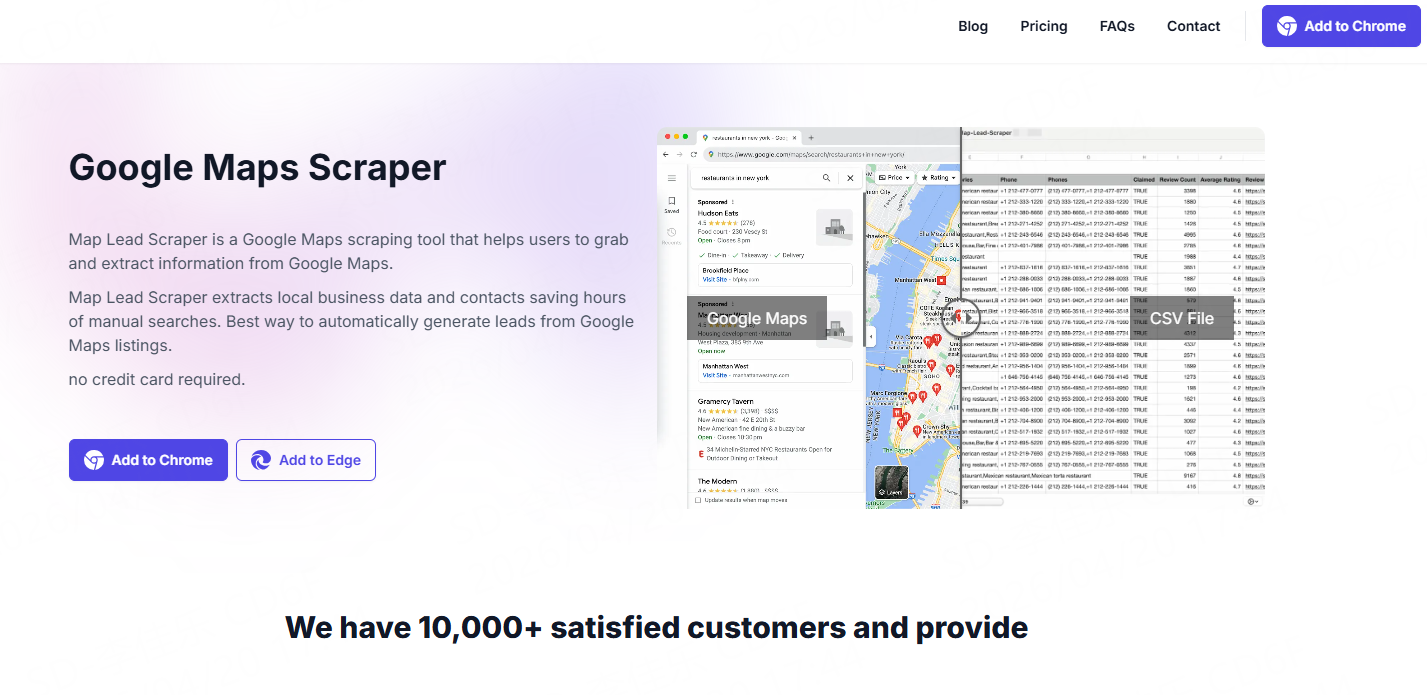This screenshot has height=695, width=1427.
Task: Click the Layers thumbnail on the map
Action: tap(892, 482)
